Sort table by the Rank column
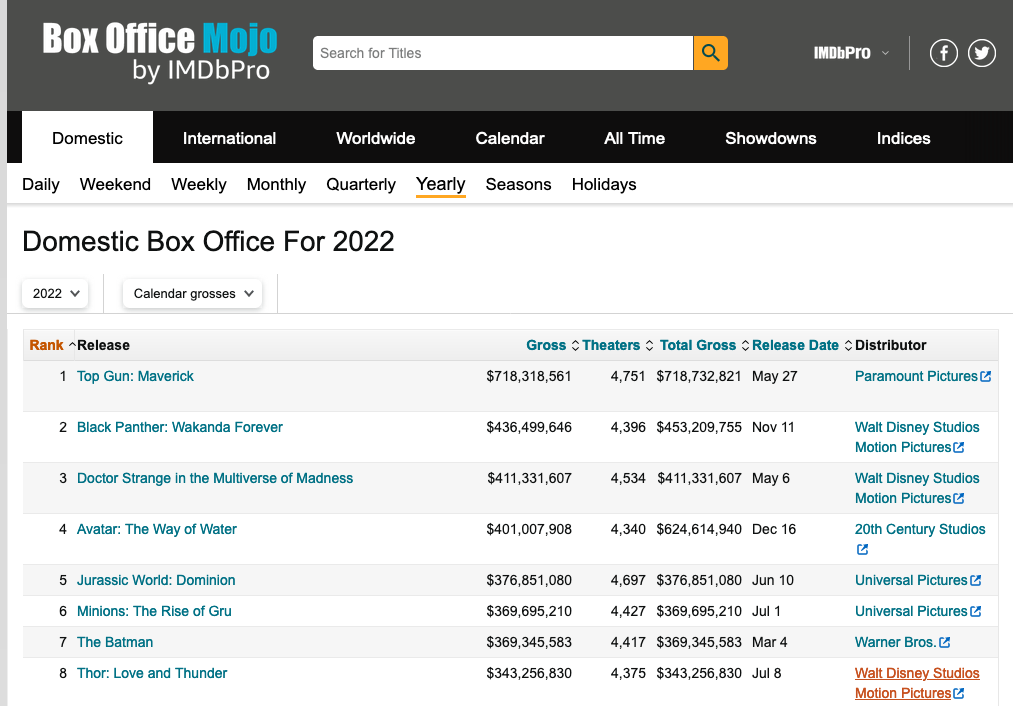This screenshot has width=1013, height=706. pyautogui.click(x=47, y=345)
